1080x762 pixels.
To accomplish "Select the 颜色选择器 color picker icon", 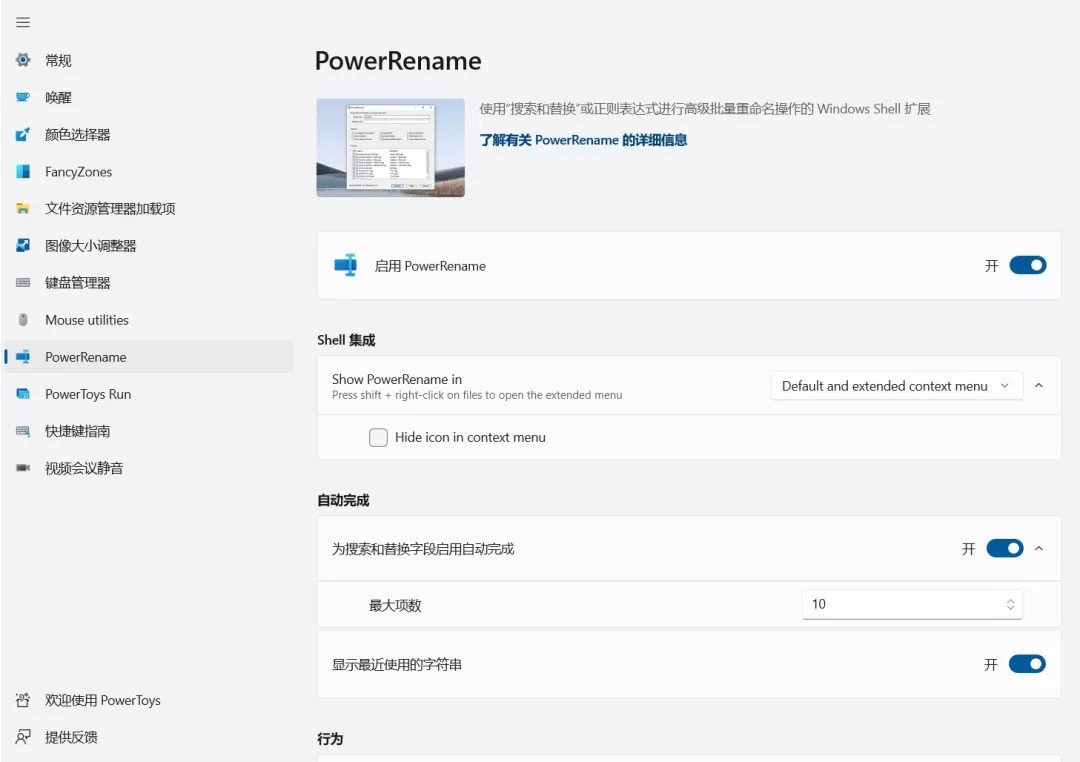I will pyautogui.click(x=23, y=134).
